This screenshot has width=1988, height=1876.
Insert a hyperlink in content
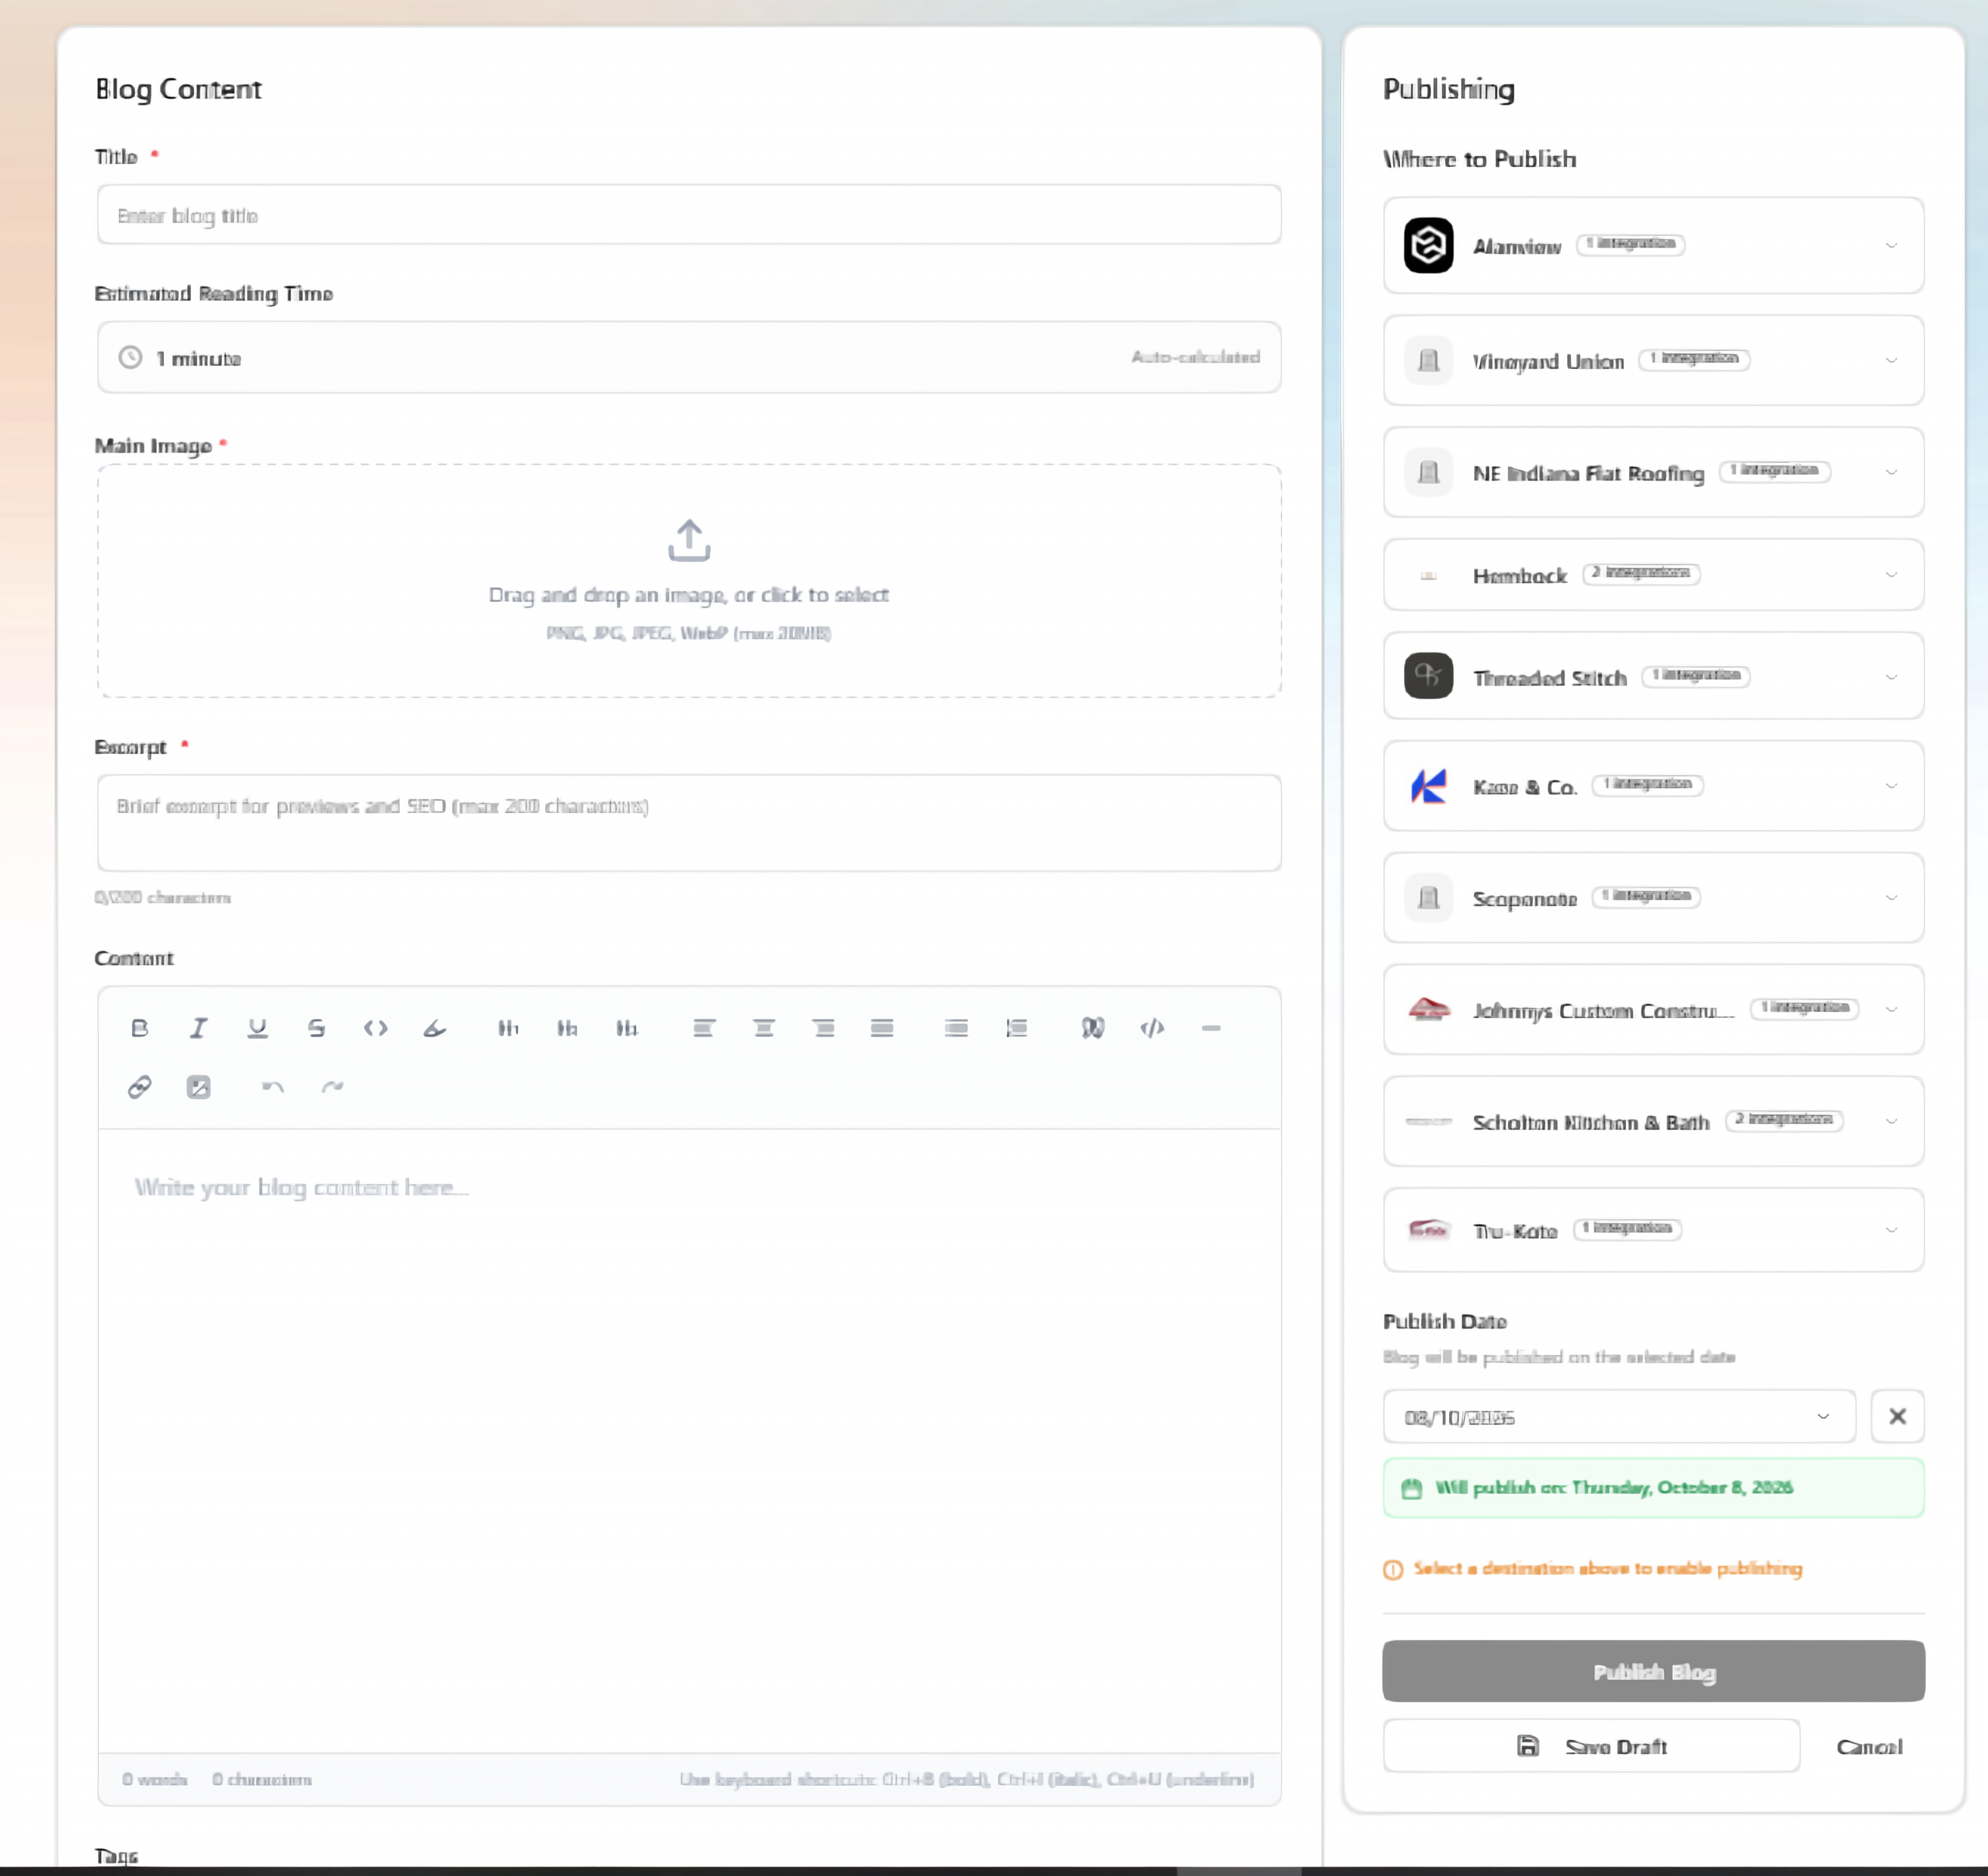click(x=140, y=1087)
